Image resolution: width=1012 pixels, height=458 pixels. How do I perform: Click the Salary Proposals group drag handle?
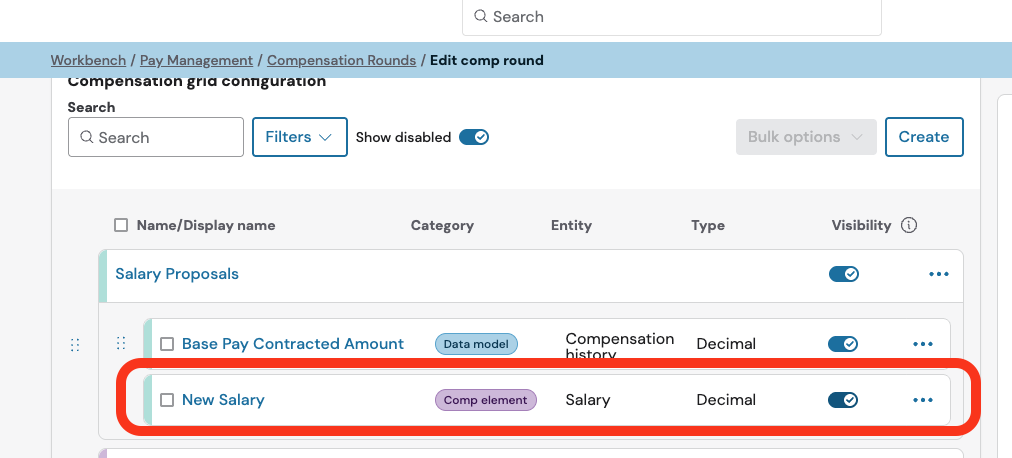(75, 344)
